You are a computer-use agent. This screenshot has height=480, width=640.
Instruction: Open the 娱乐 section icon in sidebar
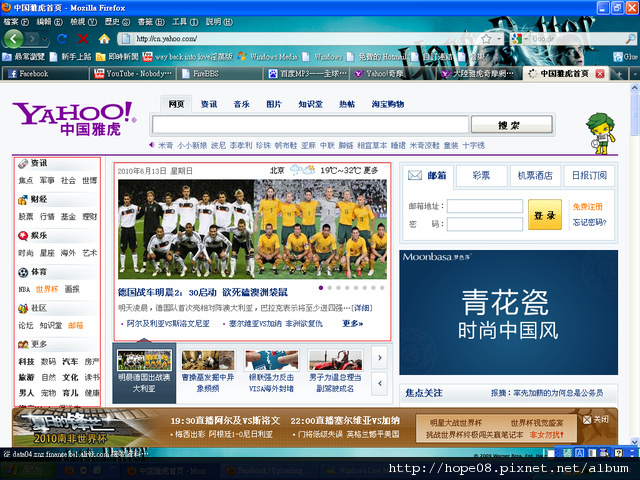click(x=23, y=236)
